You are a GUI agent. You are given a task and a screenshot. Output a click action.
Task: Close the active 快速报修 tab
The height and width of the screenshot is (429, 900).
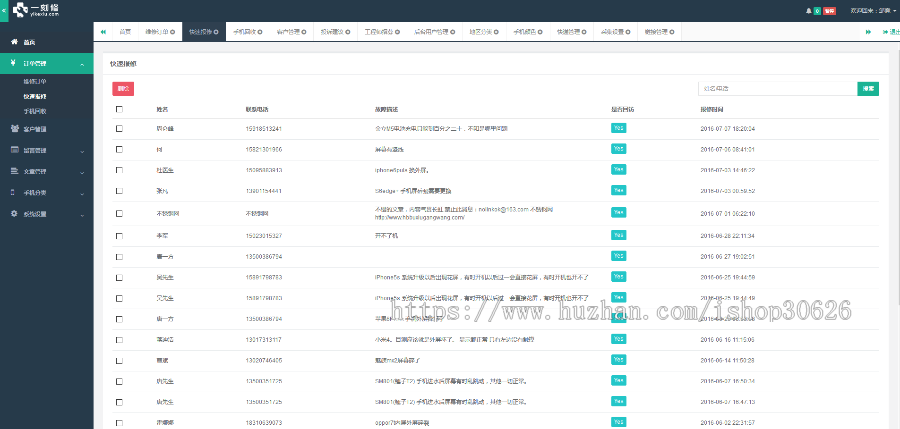pos(216,32)
